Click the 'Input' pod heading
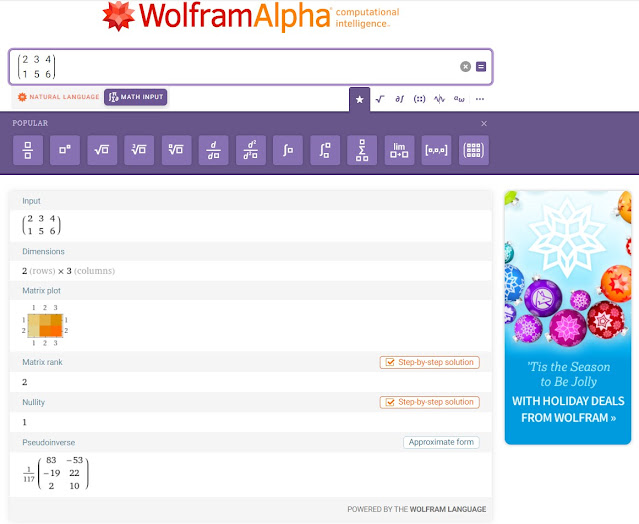The image size is (639, 524). click(x=31, y=201)
